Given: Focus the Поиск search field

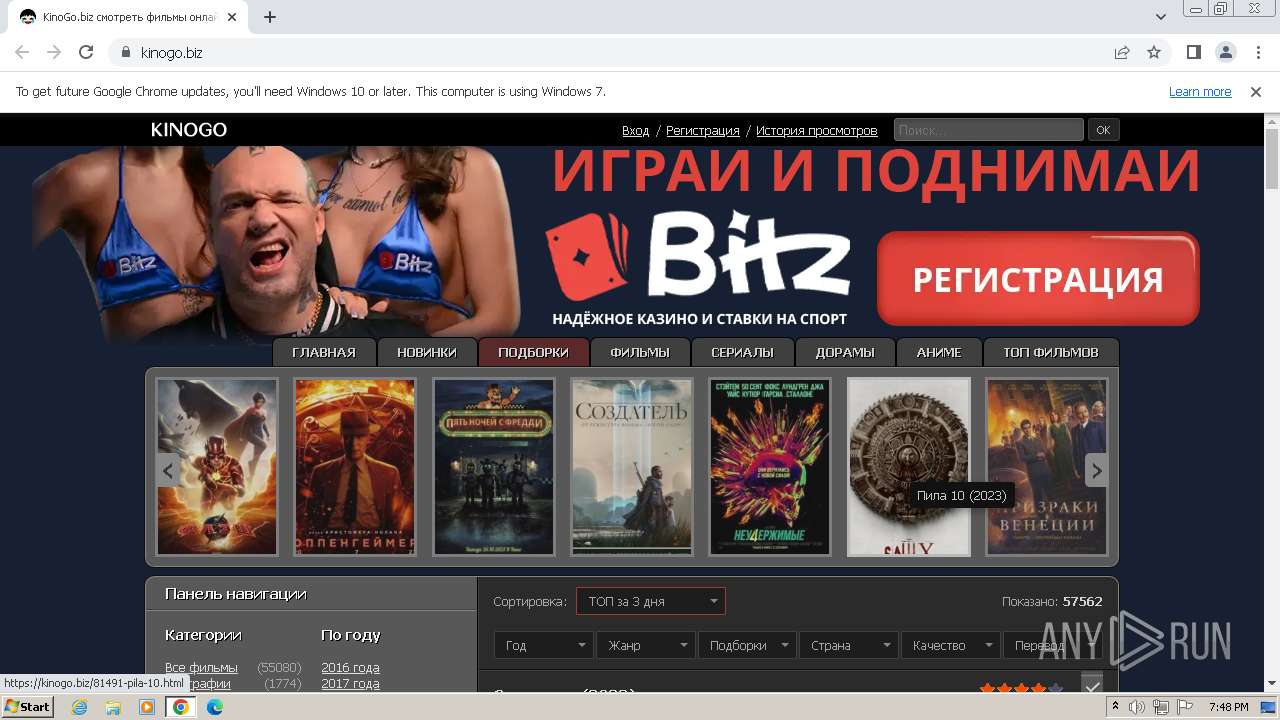Looking at the screenshot, I should pyautogui.click(x=988, y=130).
